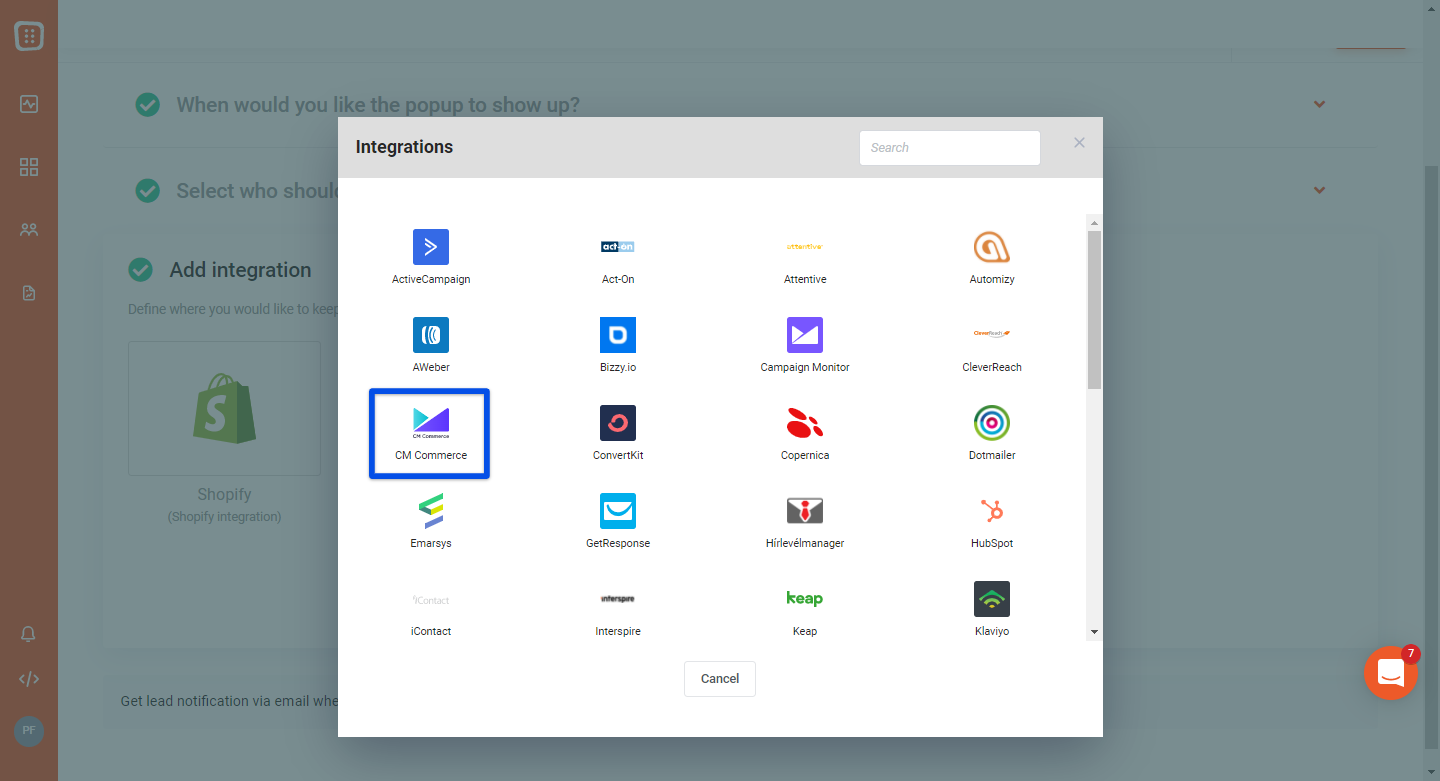Pick the Campaign Monitor integration icon
Image resolution: width=1440 pixels, height=781 pixels.
(x=805, y=335)
